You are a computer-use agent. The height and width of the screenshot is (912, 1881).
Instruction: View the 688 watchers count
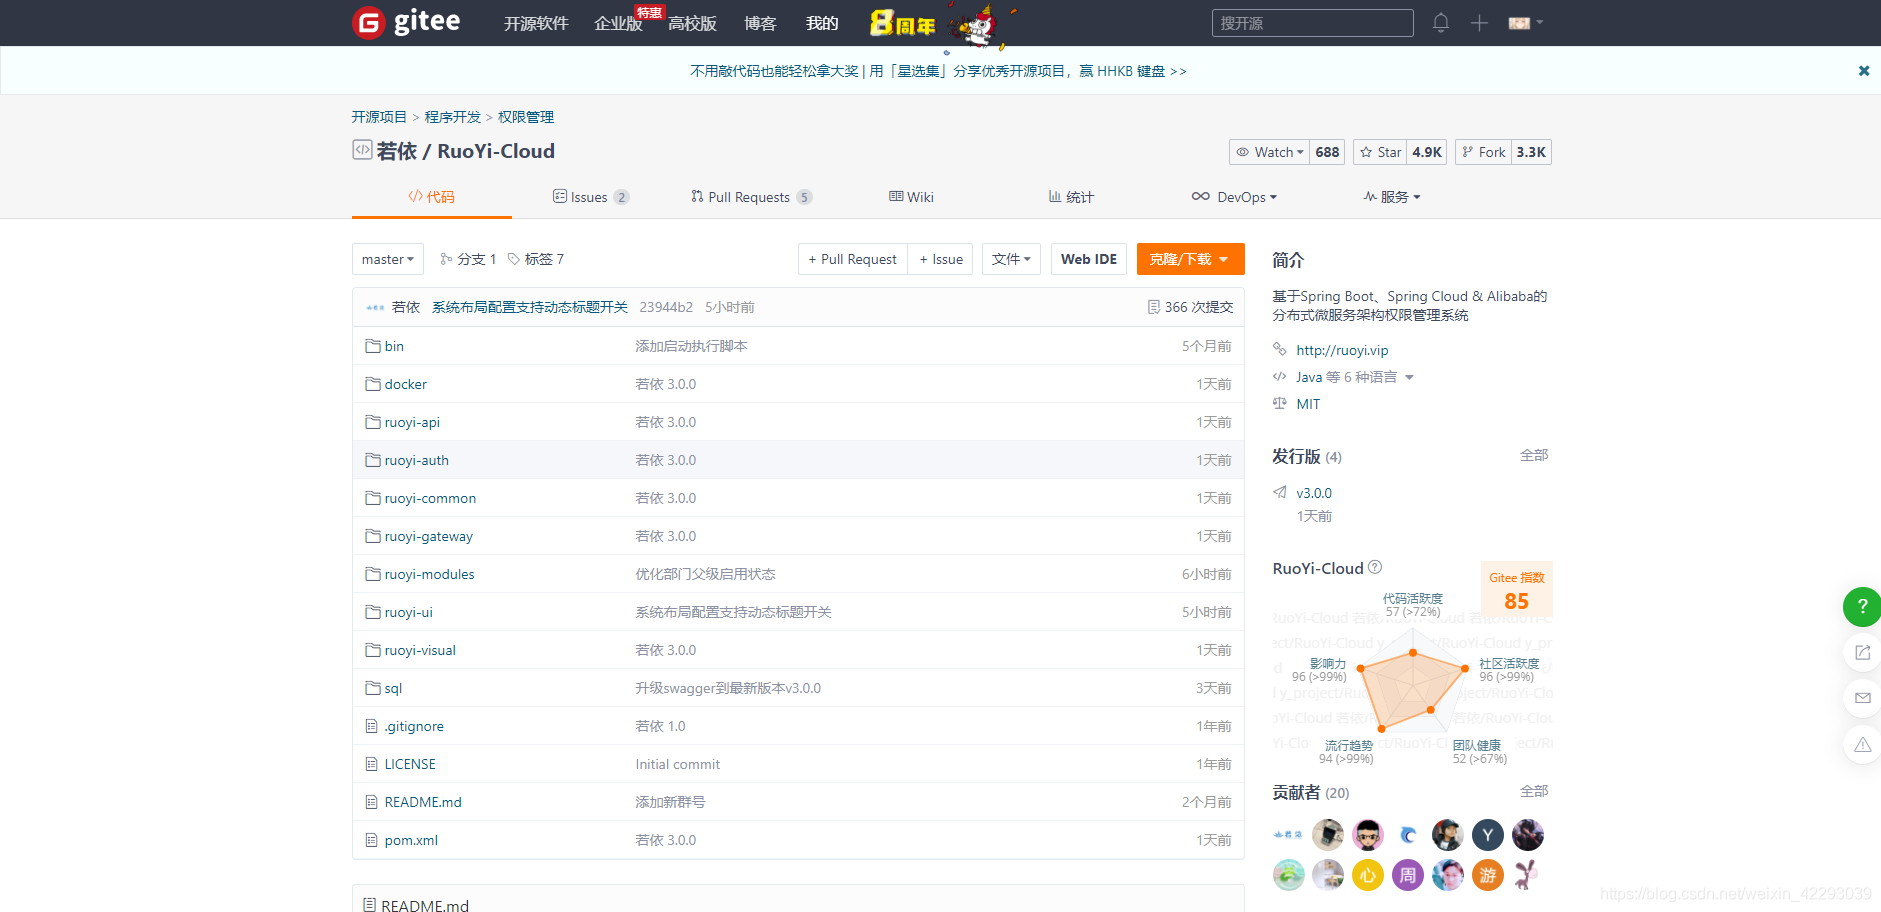1327,152
